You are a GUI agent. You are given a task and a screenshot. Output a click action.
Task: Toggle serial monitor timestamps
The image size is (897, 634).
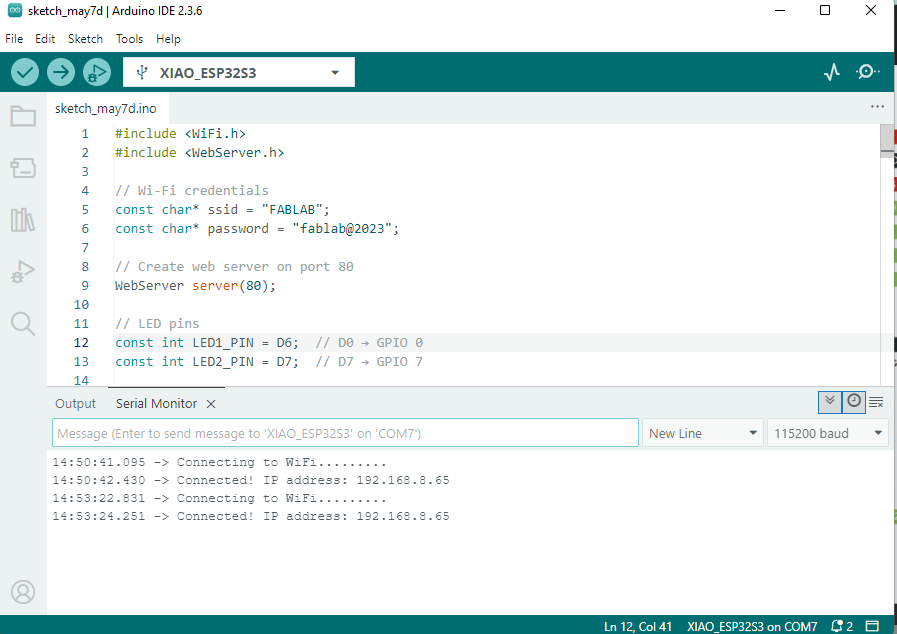tap(854, 402)
